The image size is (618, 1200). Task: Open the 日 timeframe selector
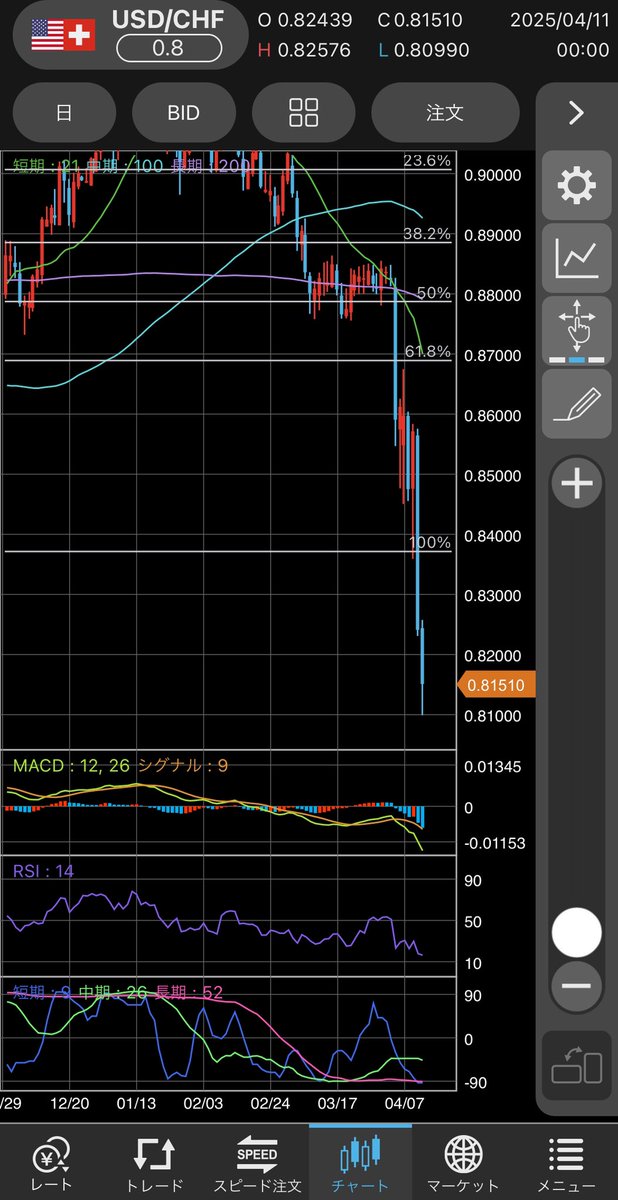pyautogui.click(x=63, y=113)
